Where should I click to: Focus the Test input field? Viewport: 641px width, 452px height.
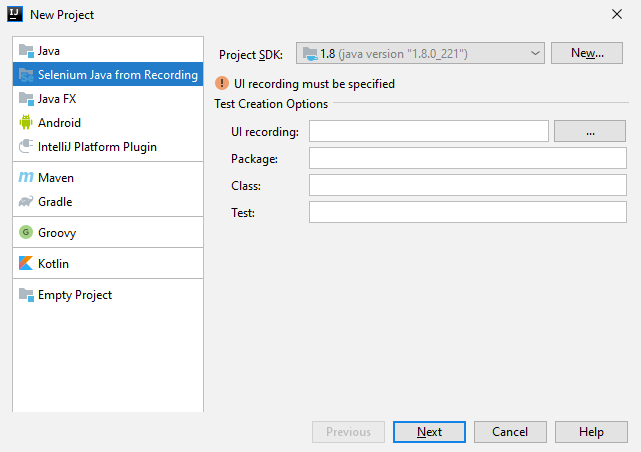[x=468, y=212]
